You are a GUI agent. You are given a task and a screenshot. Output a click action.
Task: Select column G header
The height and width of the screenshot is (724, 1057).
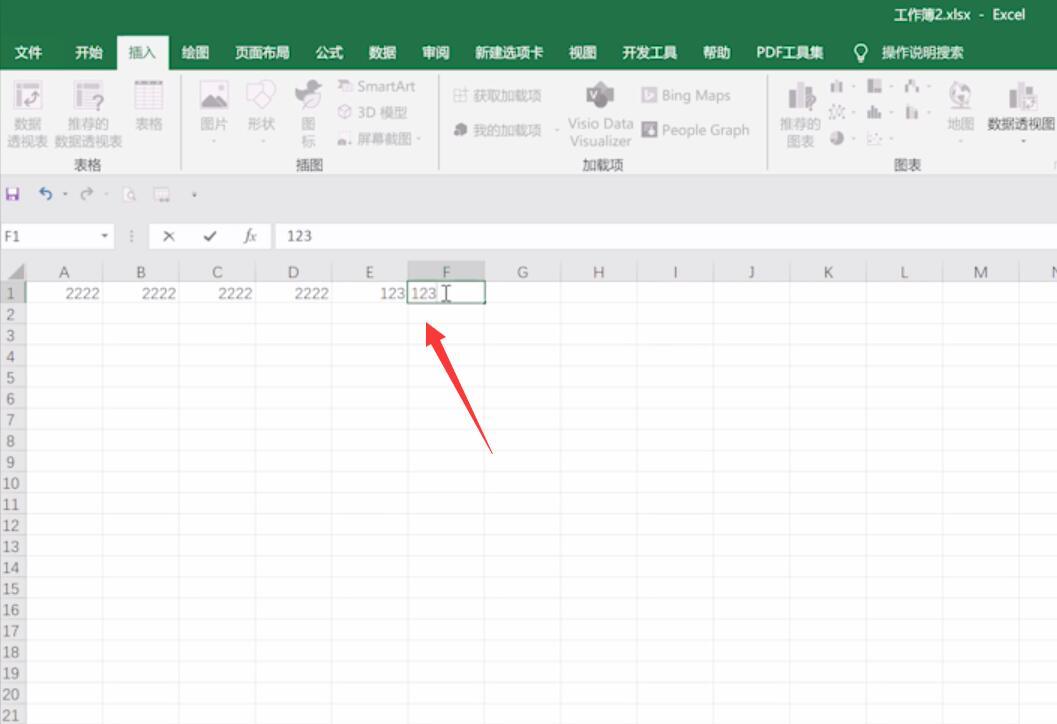click(x=522, y=272)
